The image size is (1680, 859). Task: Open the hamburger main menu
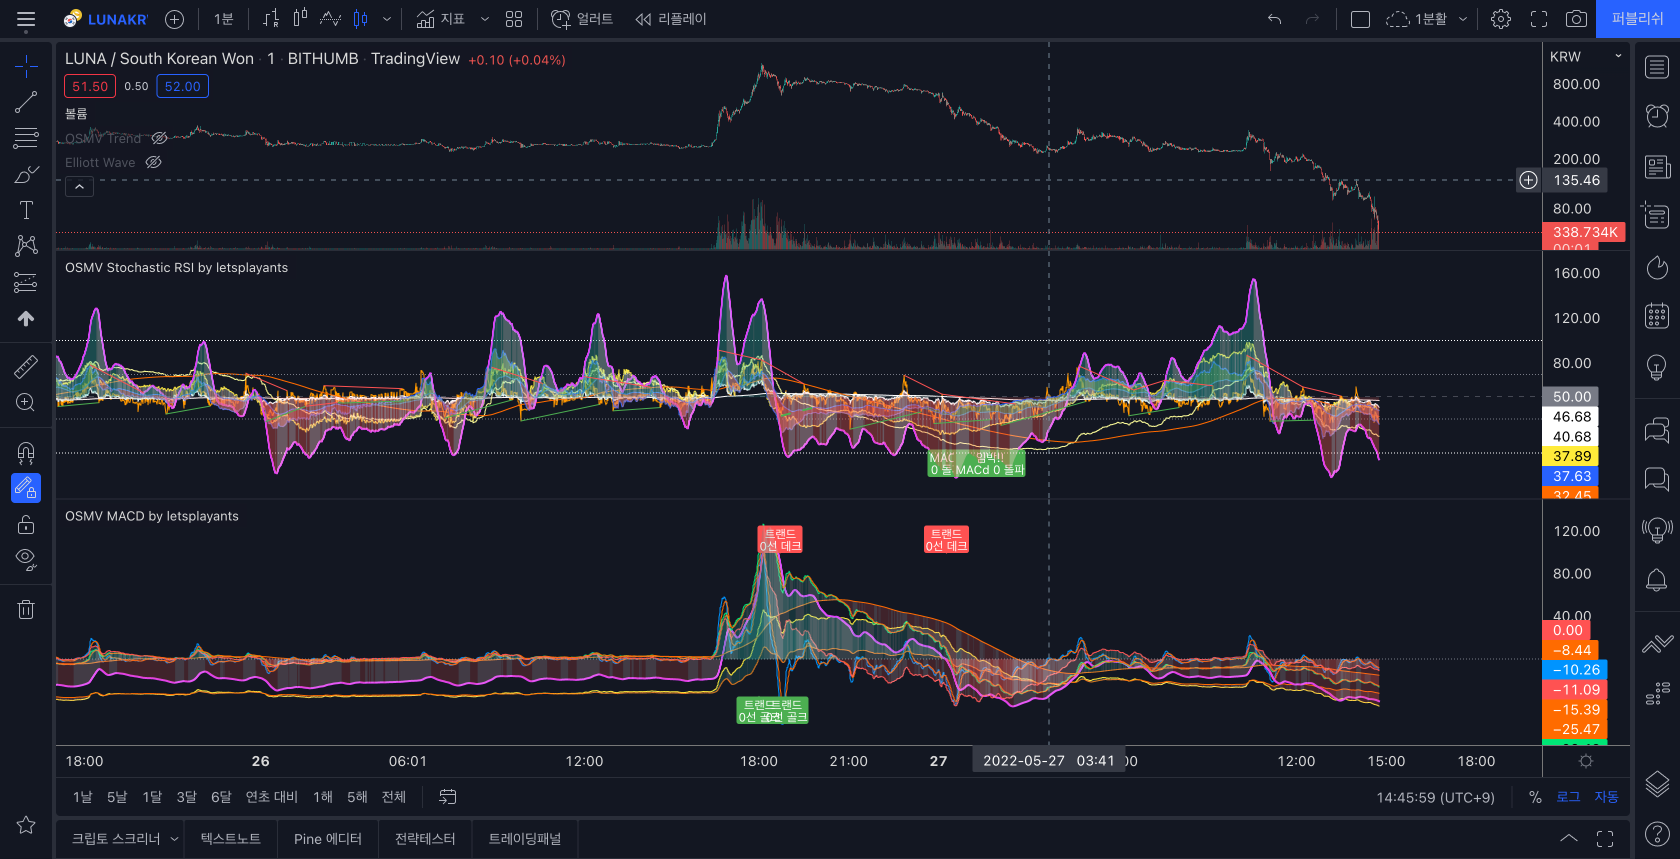26,19
